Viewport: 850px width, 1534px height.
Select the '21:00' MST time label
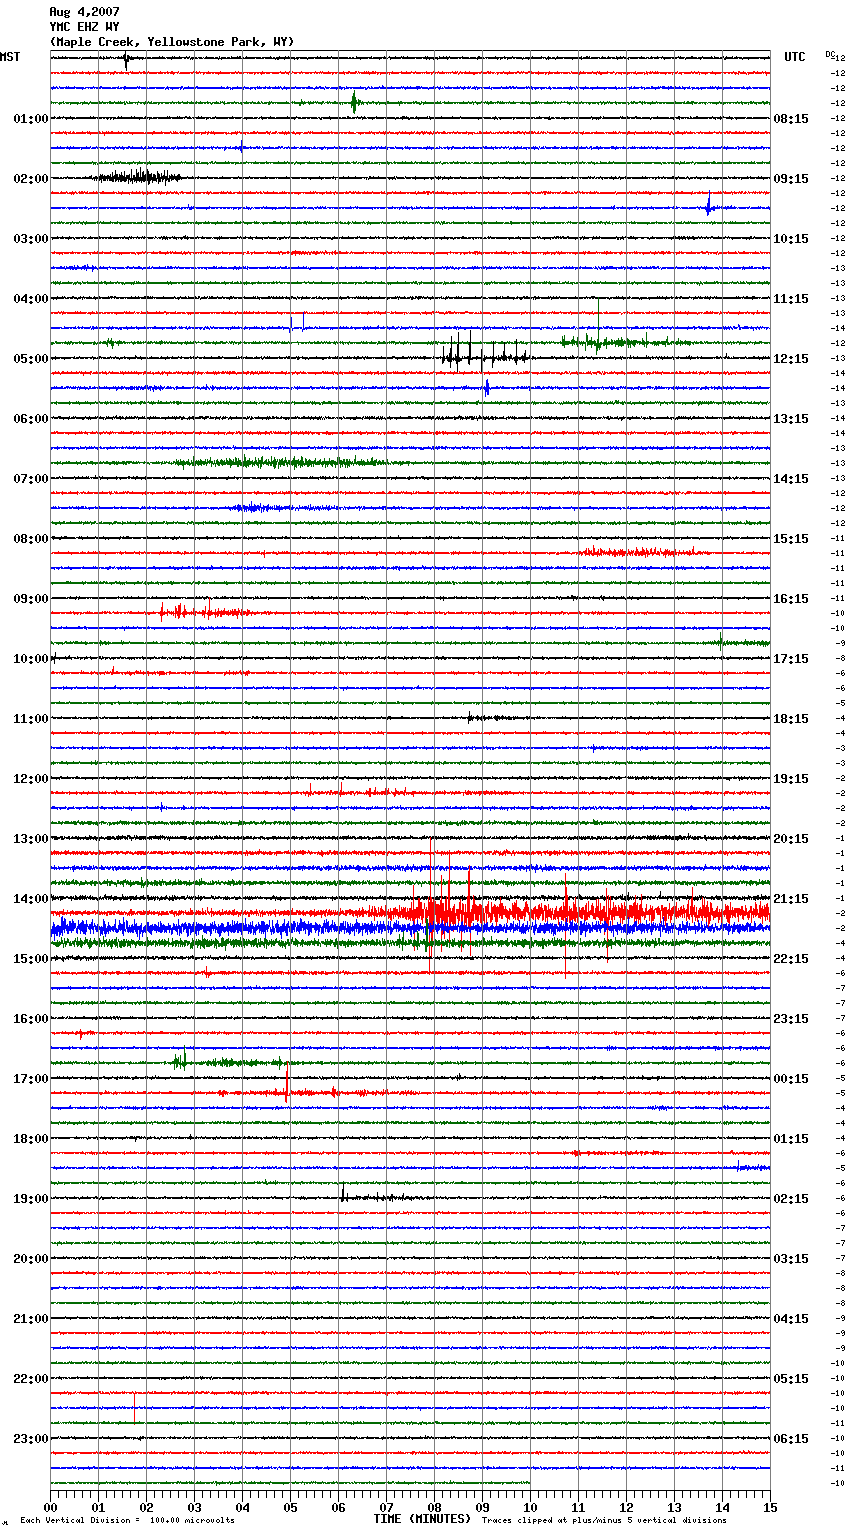31,1319
